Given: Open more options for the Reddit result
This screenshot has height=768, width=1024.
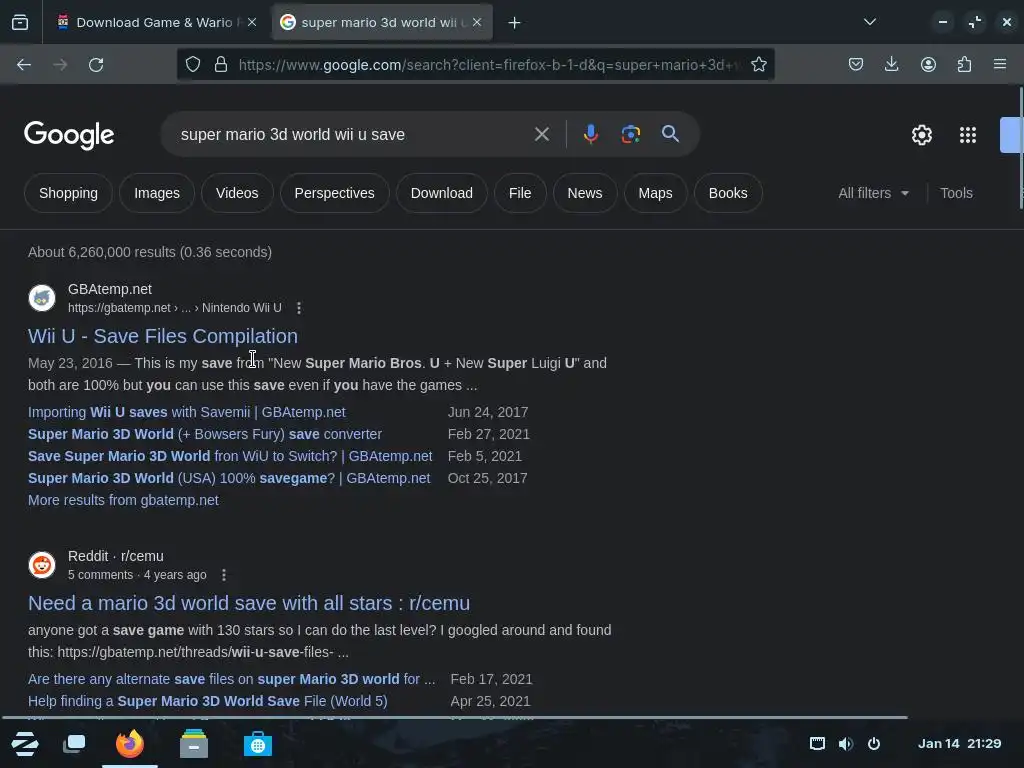Looking at the screenshot, I should tap(224, 575).
